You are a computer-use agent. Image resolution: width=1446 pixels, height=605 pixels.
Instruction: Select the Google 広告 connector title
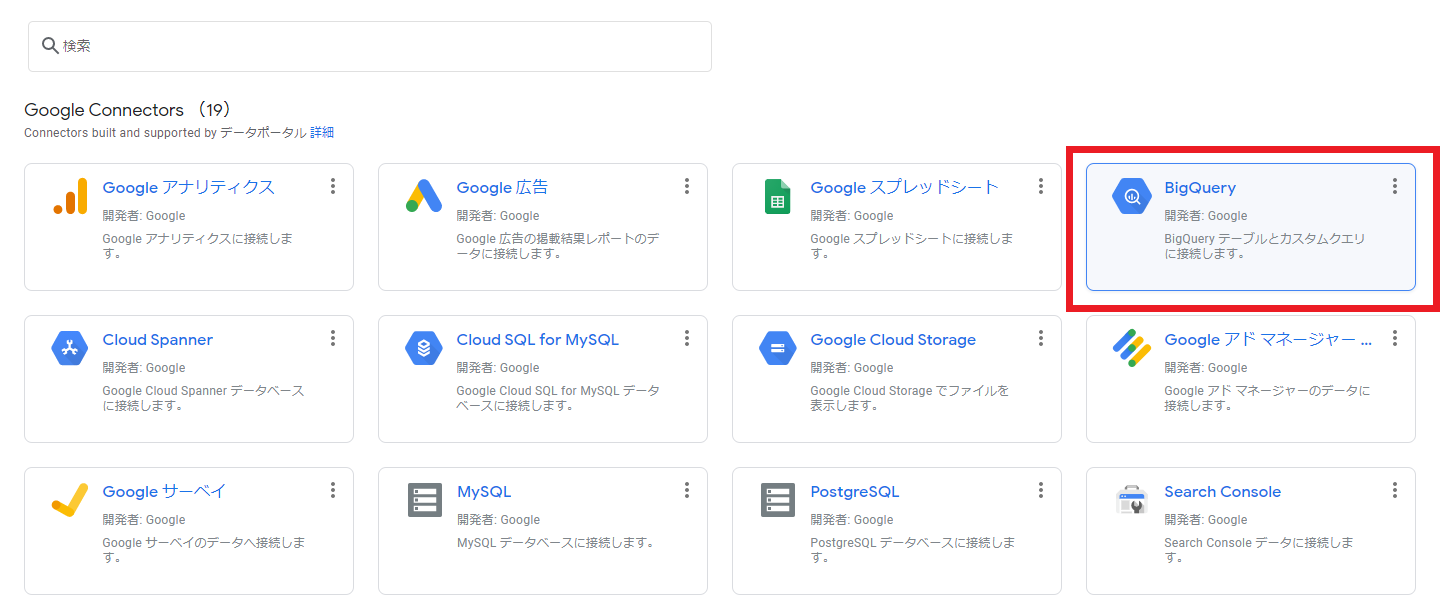tap(502, 188)
